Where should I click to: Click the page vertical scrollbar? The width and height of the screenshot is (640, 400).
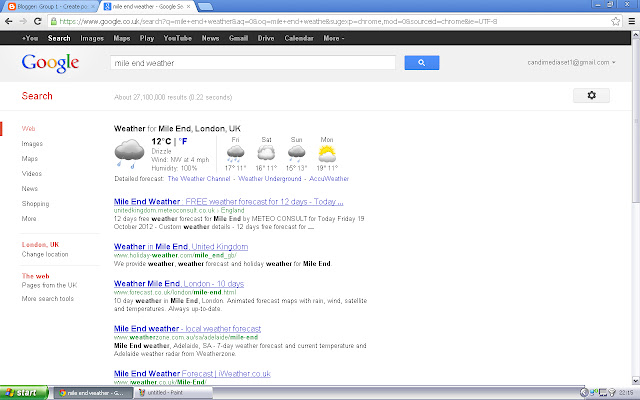point(636,120)
